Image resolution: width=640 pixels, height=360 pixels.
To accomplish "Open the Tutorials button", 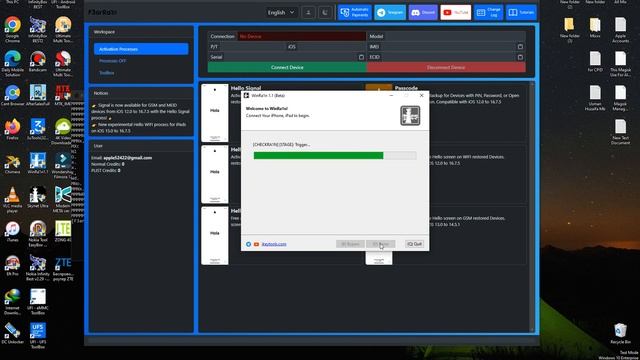I will click(521, 13).
